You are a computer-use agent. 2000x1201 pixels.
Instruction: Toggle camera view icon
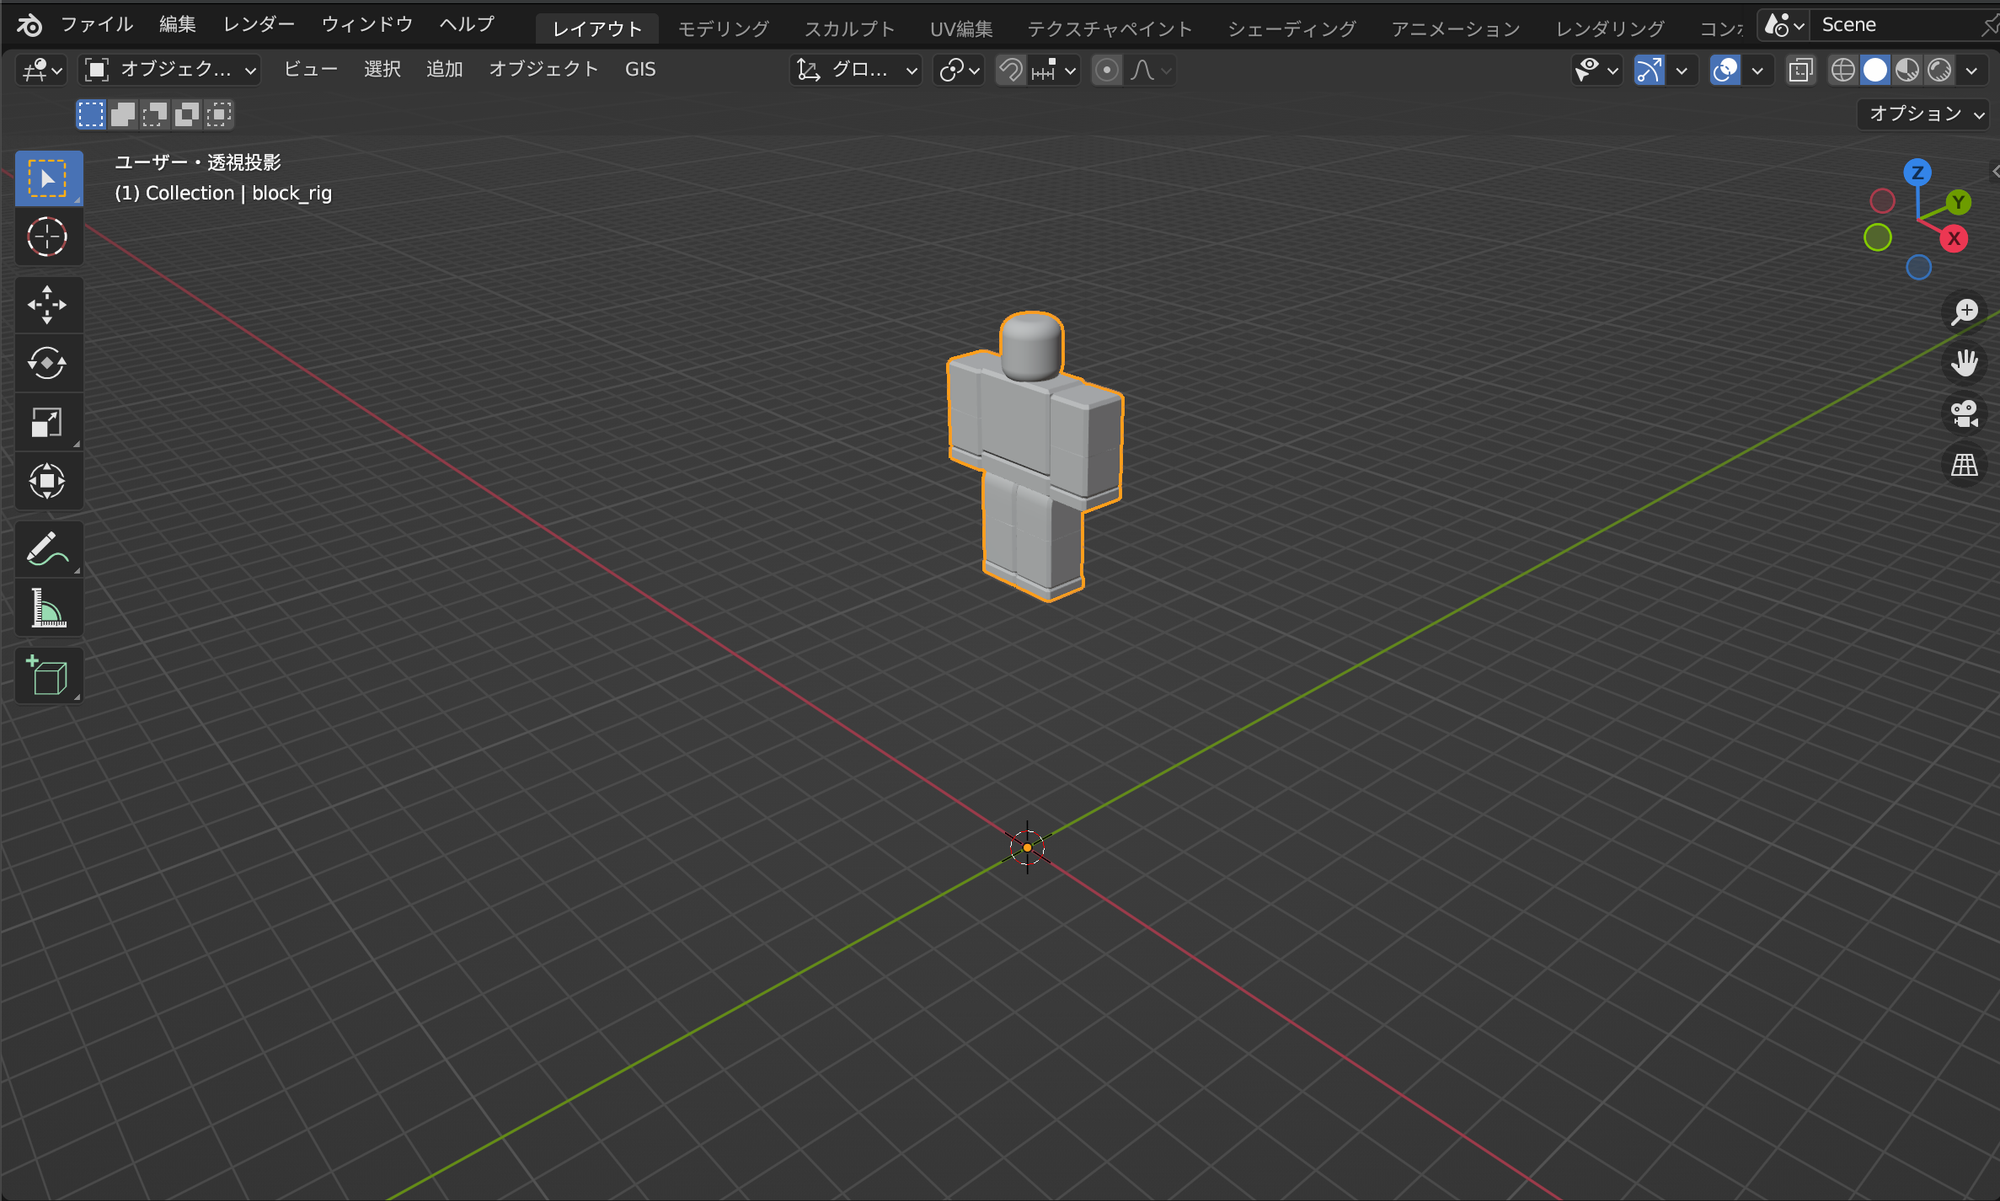click(x=1965, y=414)
